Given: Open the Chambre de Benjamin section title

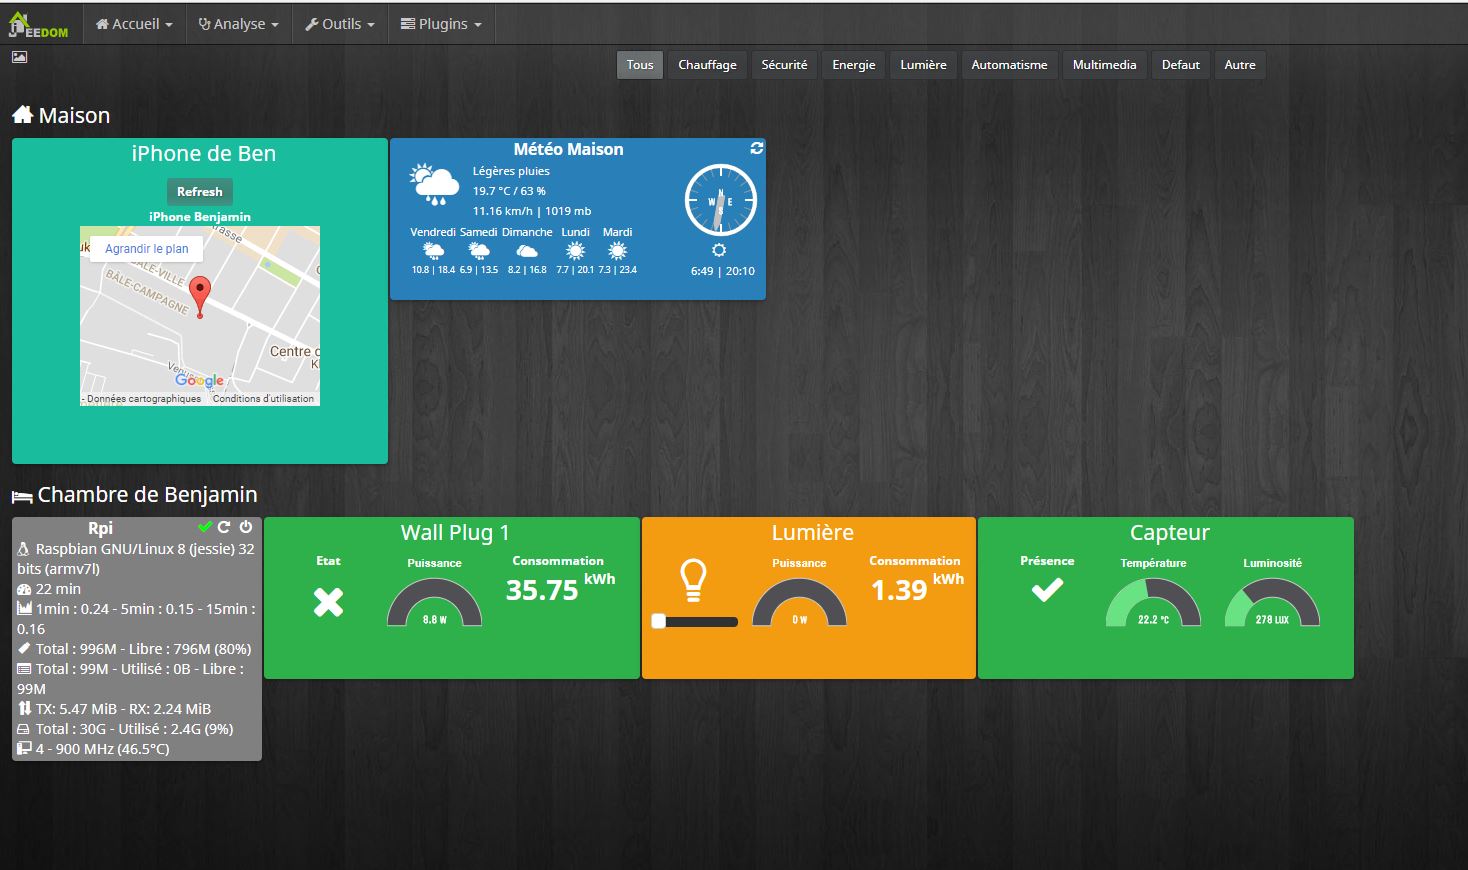Looking at the screenshot, I should (147, 495).
